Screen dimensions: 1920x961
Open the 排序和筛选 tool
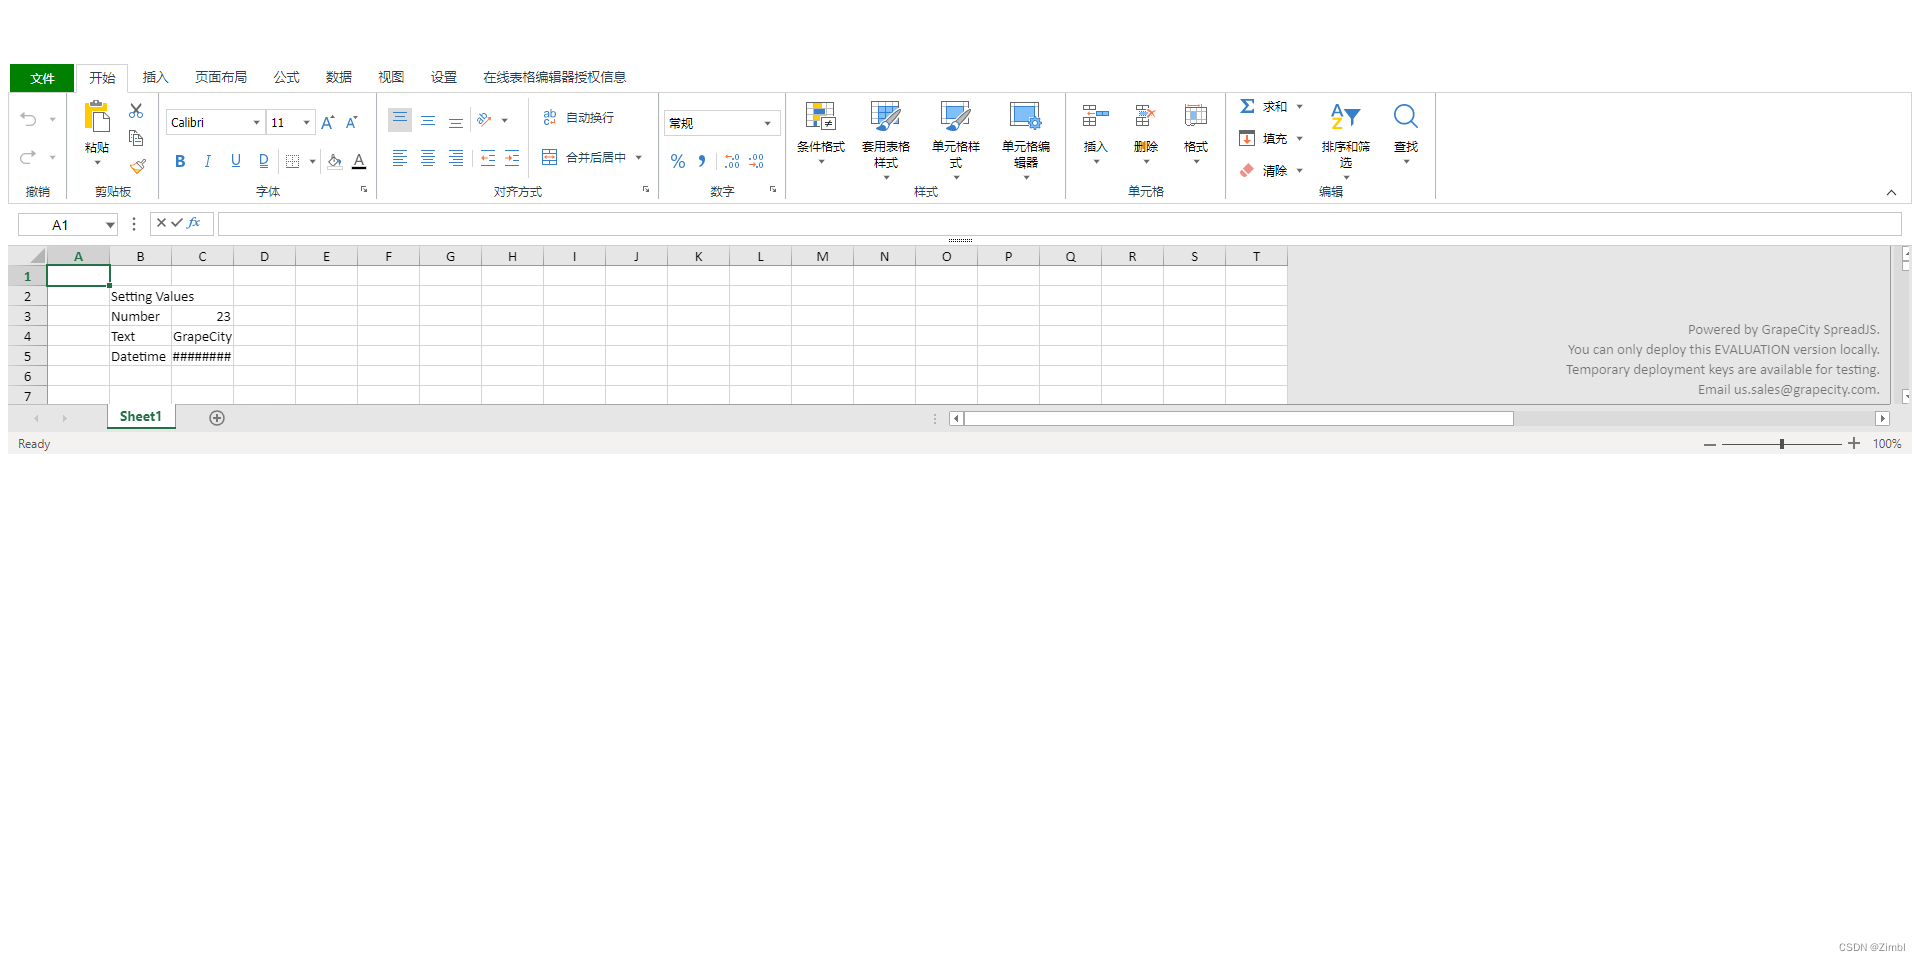pos(1346,138)
